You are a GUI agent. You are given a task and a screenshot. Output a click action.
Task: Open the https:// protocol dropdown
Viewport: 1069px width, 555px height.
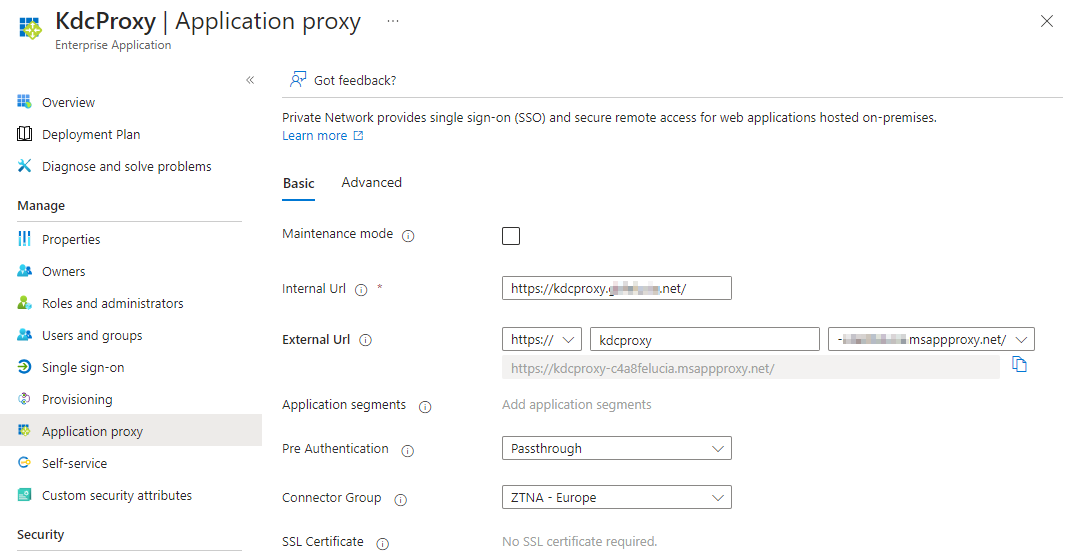point(541,340)
